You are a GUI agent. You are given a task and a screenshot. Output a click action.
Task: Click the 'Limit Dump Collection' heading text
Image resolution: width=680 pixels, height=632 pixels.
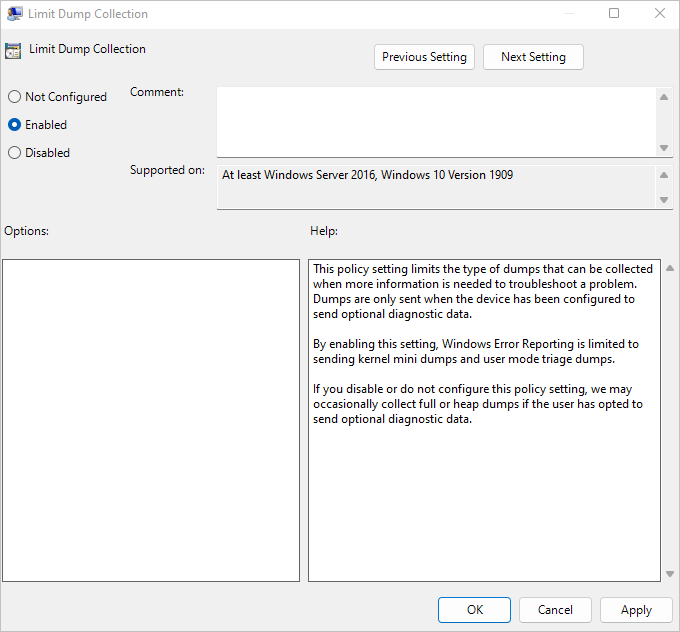pyautogui.click(x=87, y=49)
